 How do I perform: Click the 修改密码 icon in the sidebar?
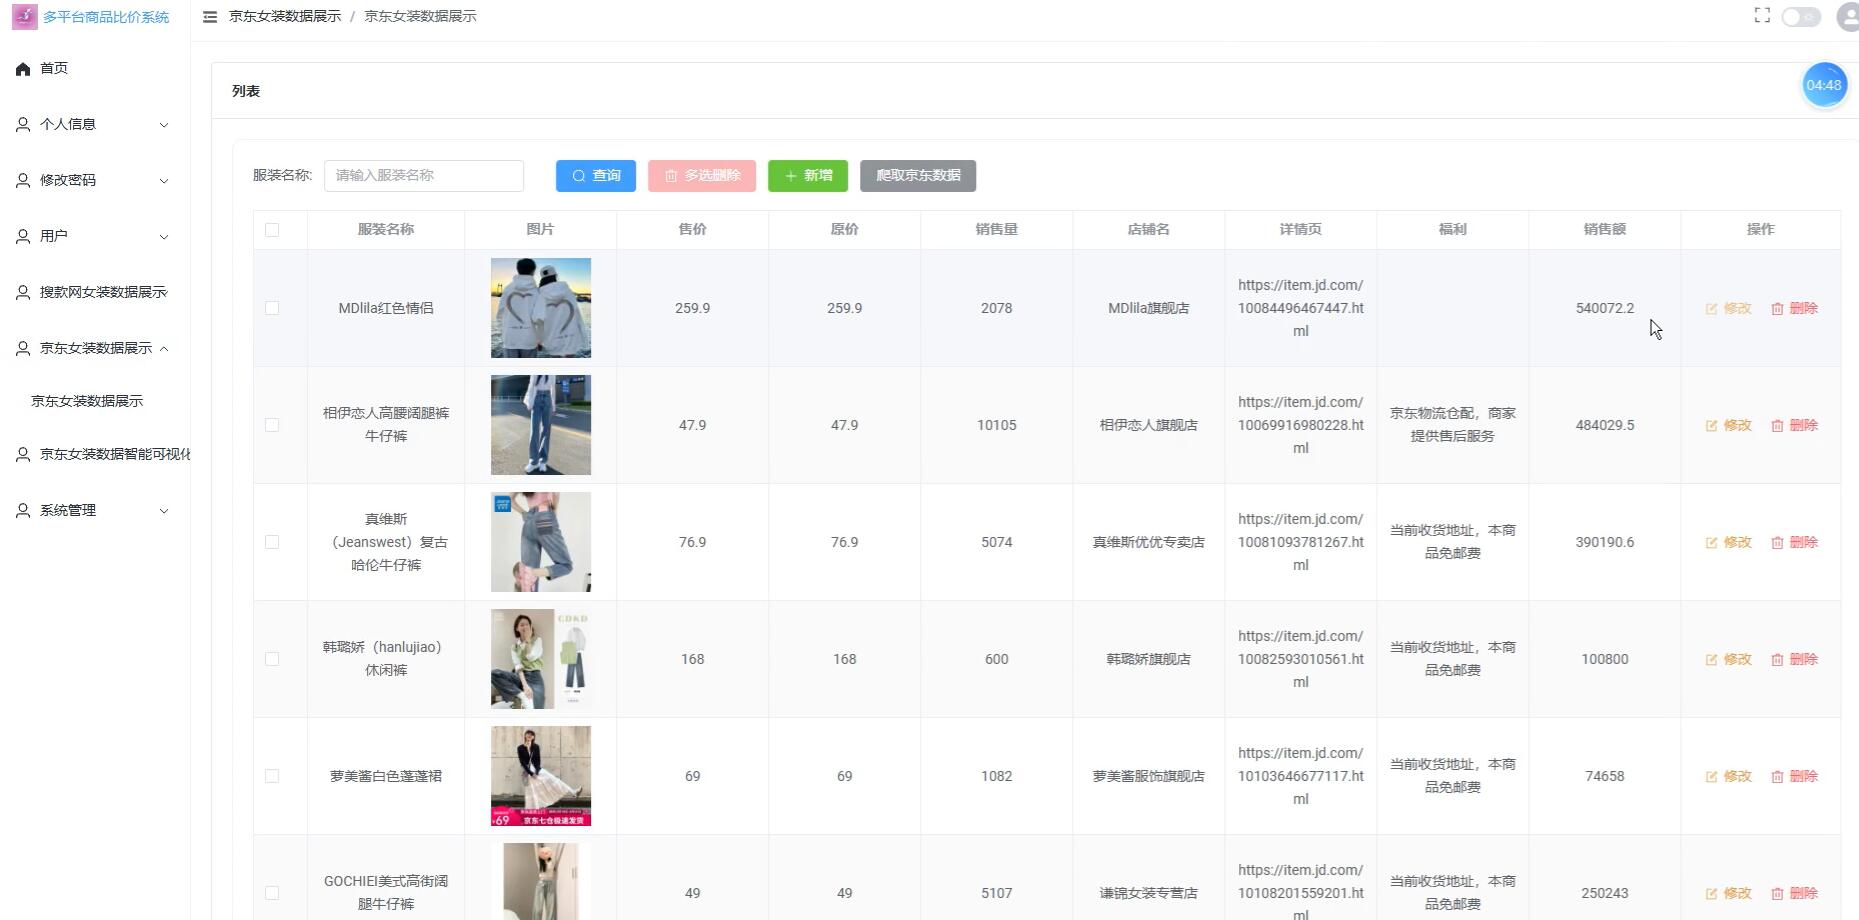23,180
